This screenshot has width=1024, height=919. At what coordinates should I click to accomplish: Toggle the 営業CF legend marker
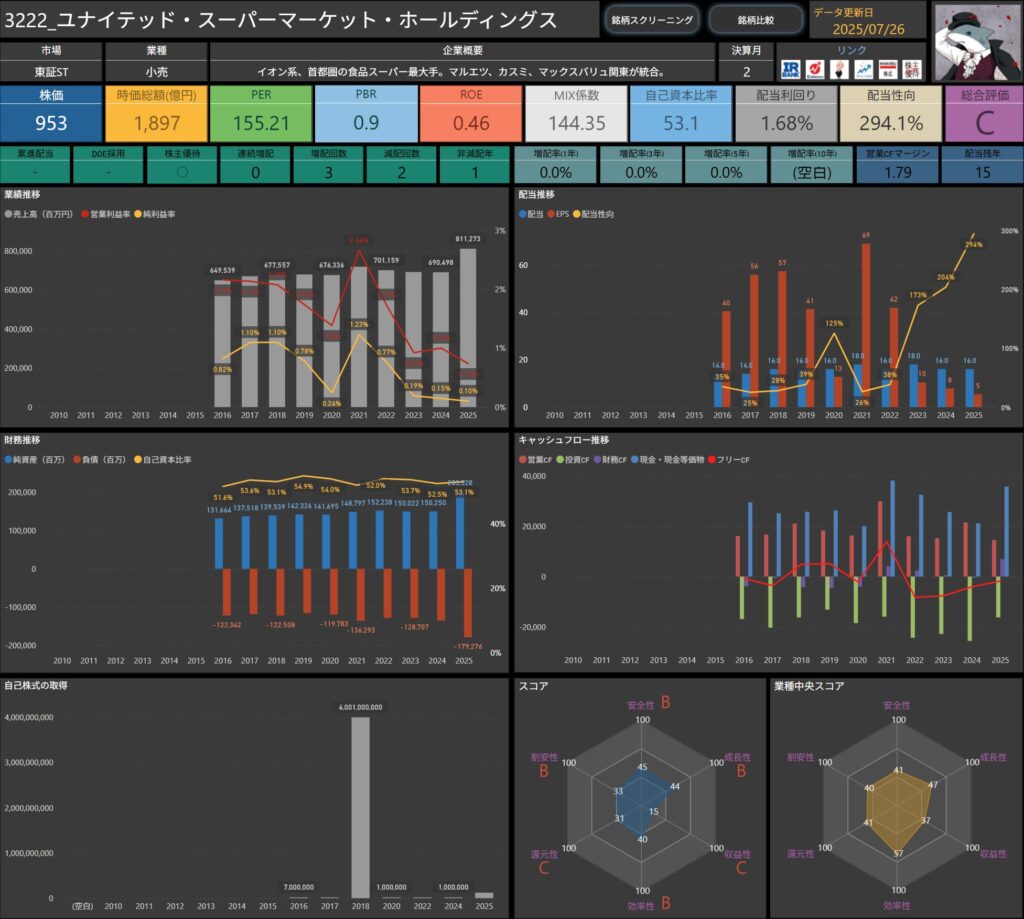[522, 460]
